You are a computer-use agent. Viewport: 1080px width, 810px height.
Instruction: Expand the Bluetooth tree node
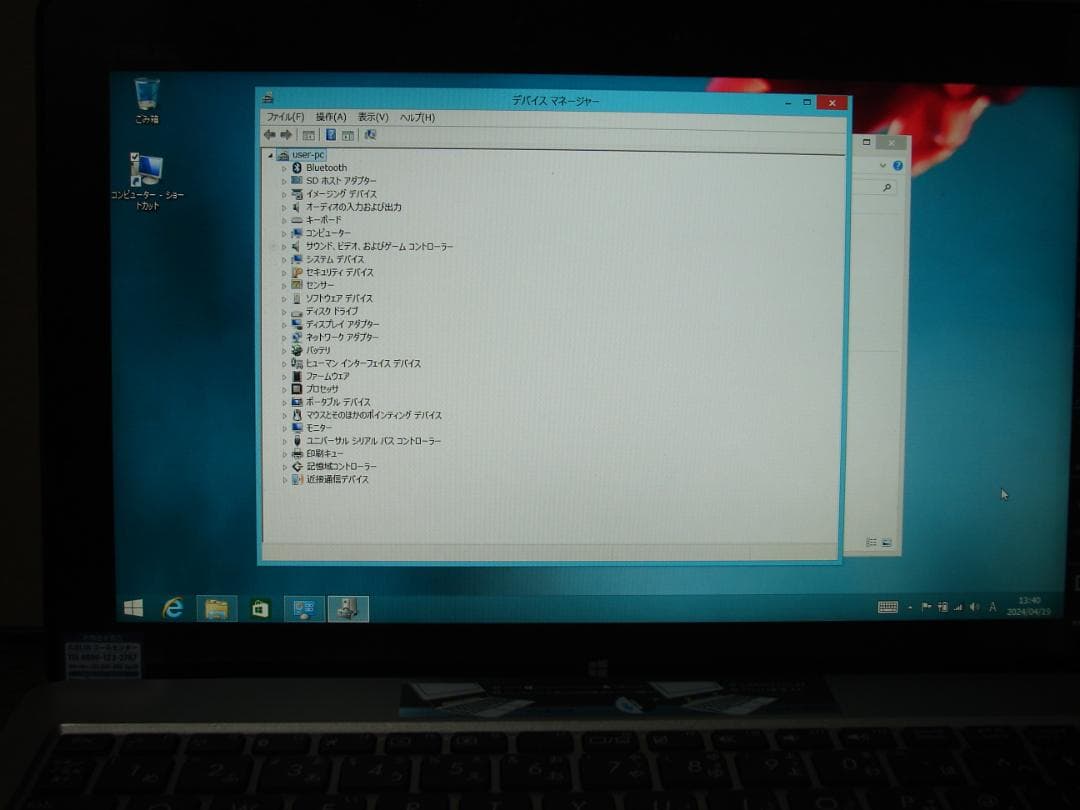pyautogui.click(x=285, y=167)
